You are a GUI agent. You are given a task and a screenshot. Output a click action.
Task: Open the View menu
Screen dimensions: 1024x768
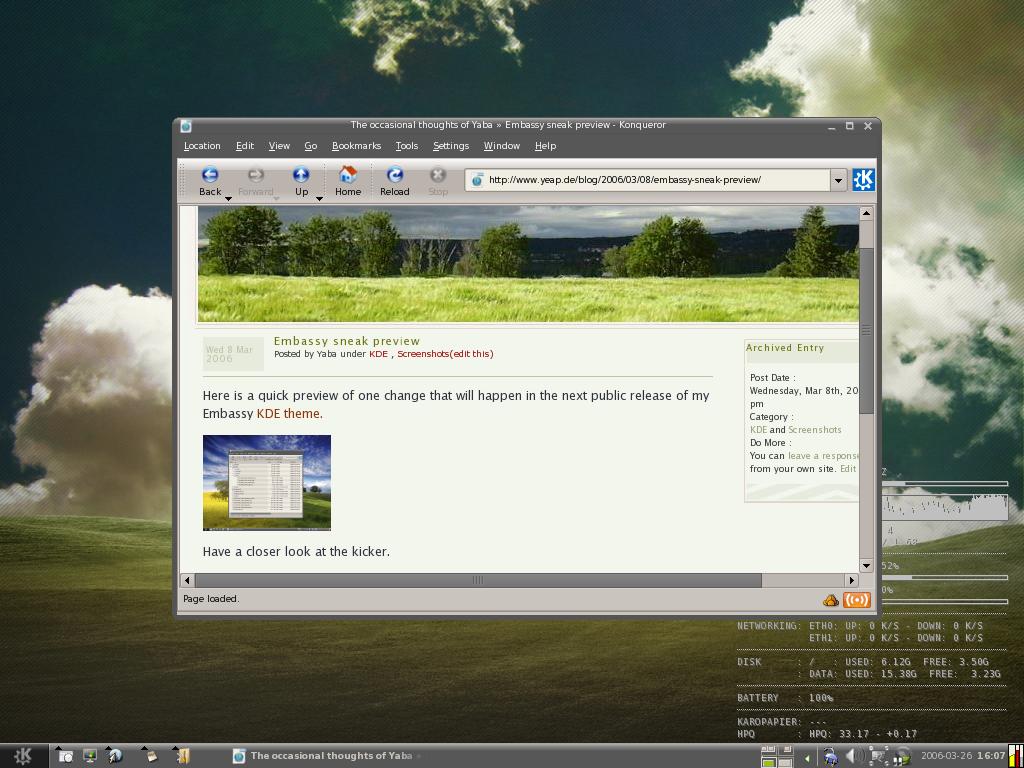[279, 146]
